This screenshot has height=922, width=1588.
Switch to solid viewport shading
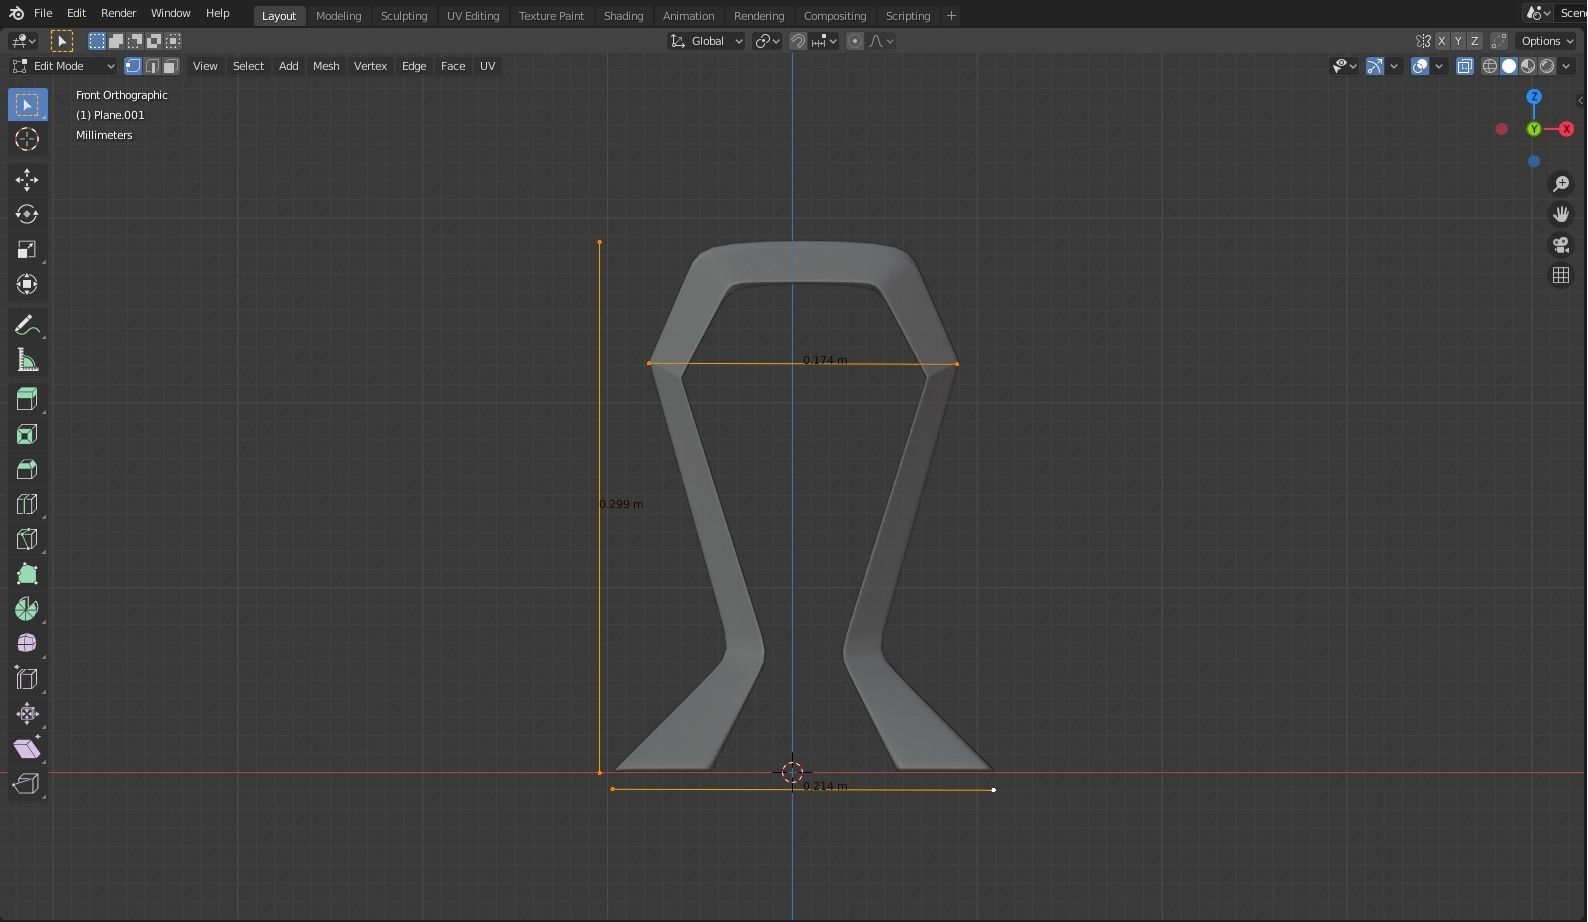[1509, 66]
